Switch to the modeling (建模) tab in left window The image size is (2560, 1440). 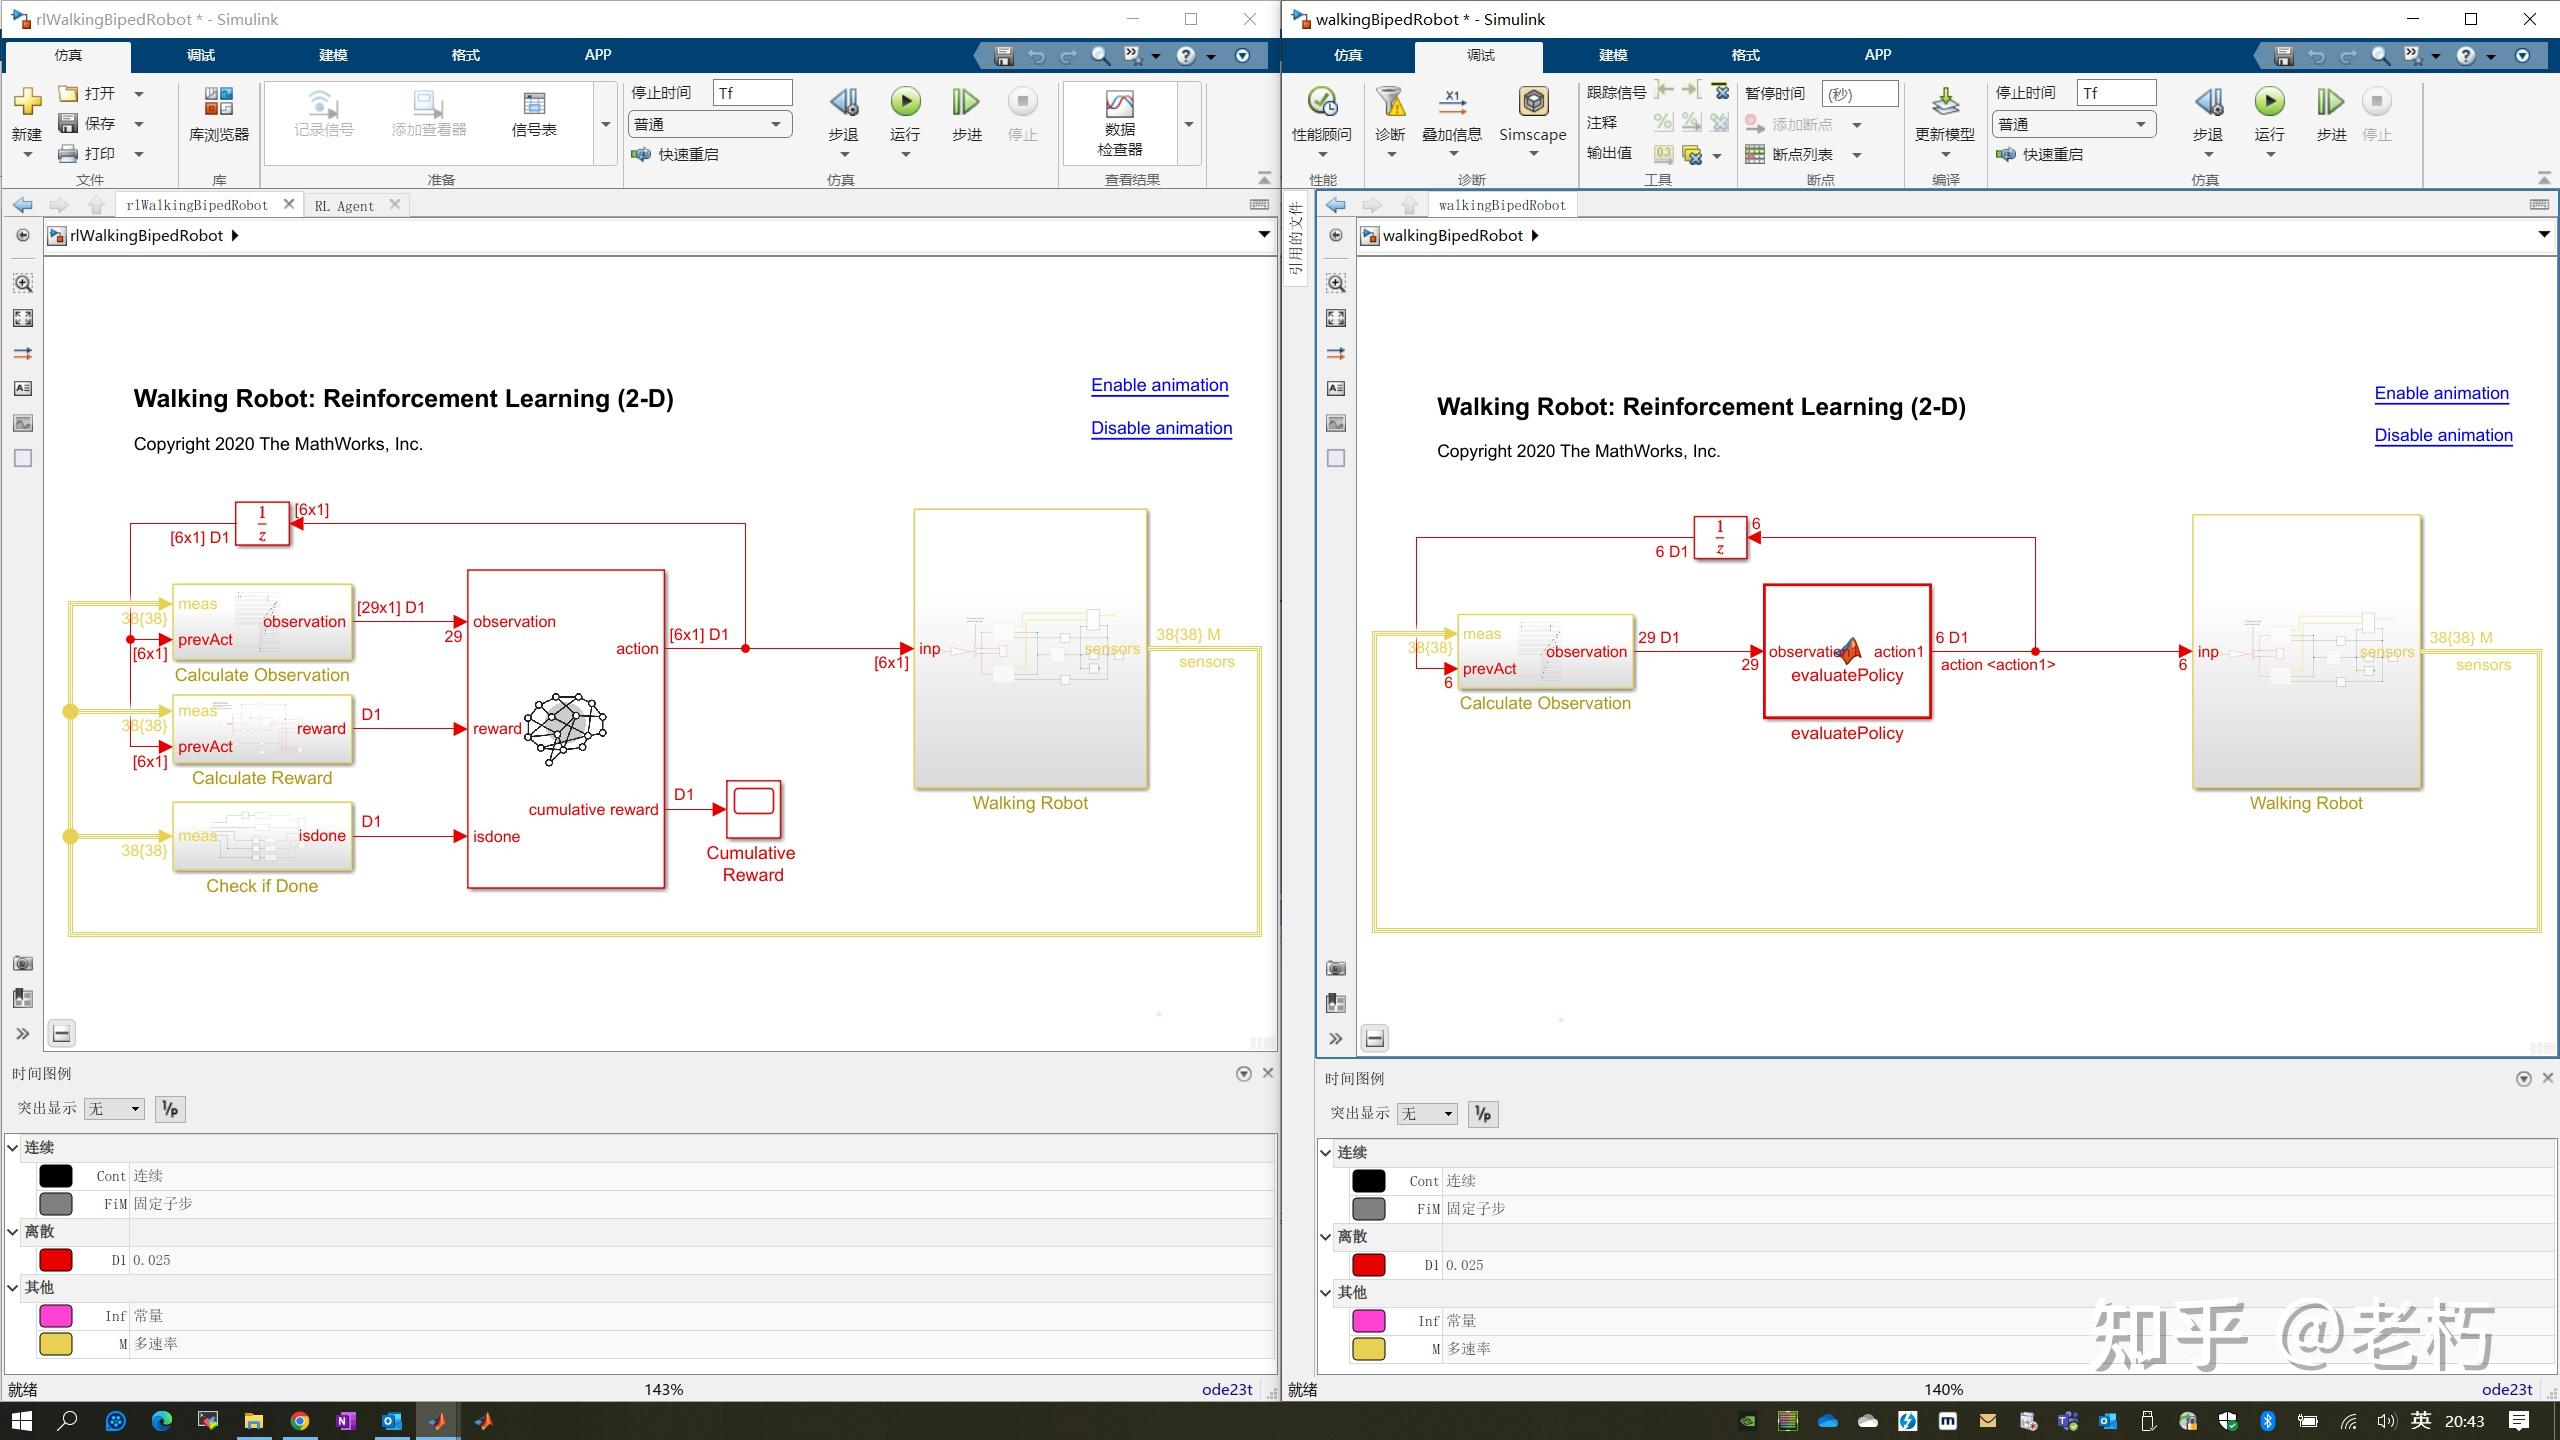pyautogui.click(x=333, y=55)
